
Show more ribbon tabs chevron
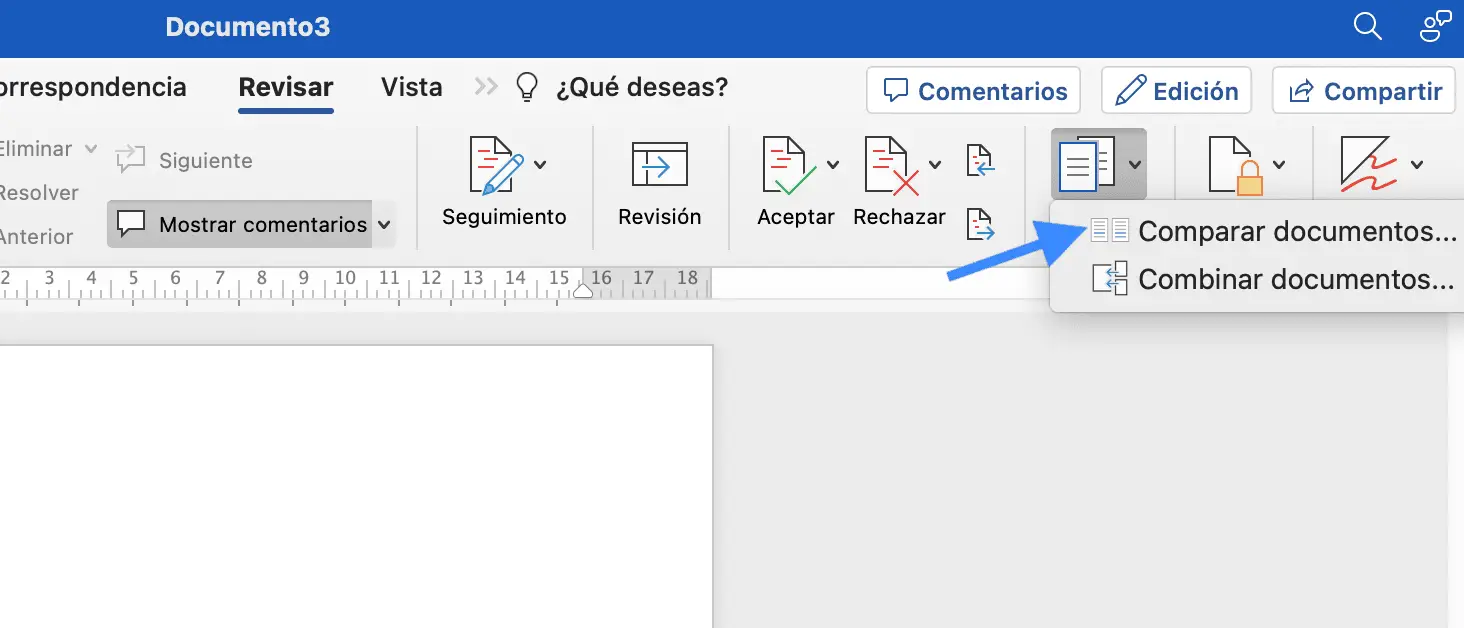pyautogui.click(x=486, y=87)
